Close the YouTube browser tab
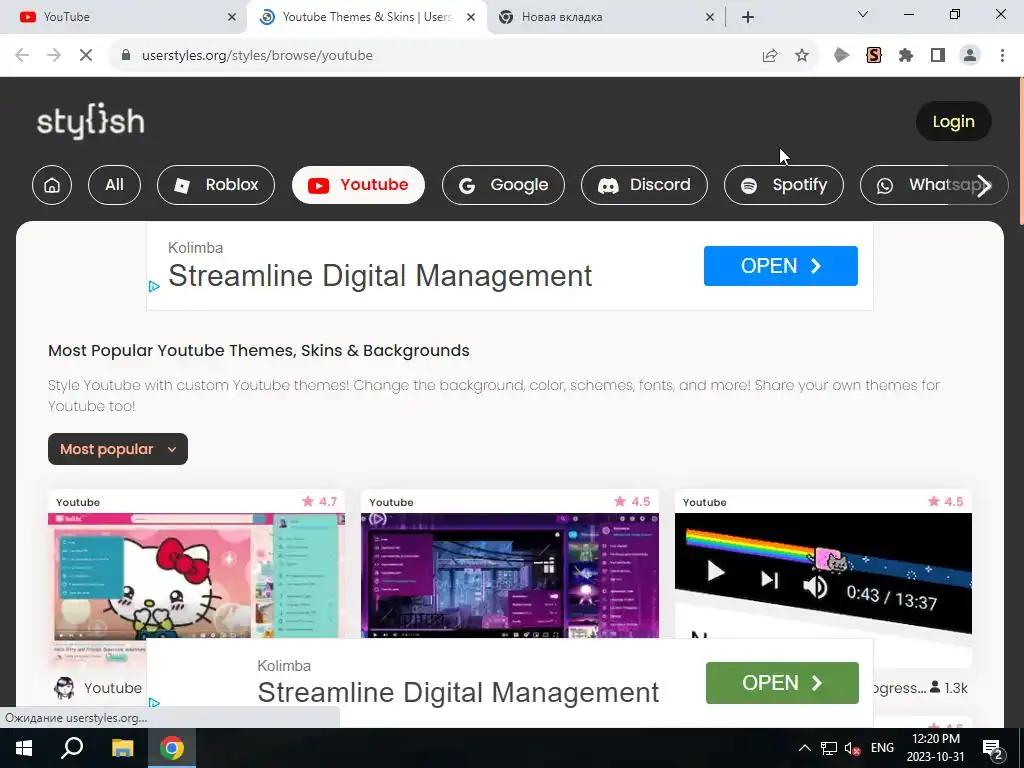The height and width of the screenshot is (768, 1024). pos(232,17)
